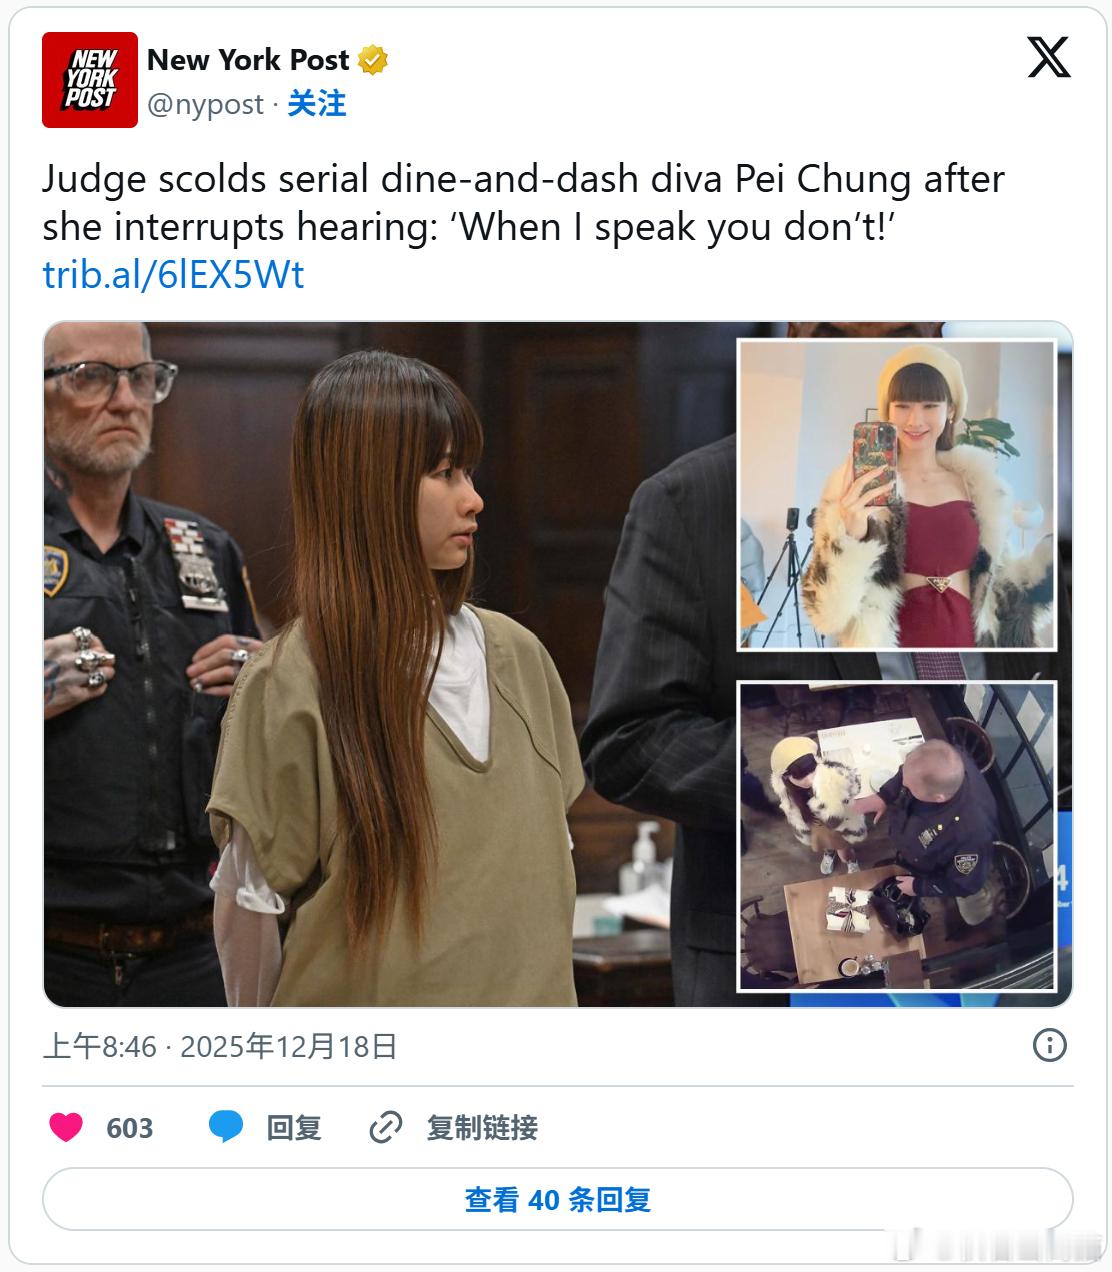Open the trib.al/6lEX5Wt link
Viewport: 1112px width, 1272px height.
[x=173, y=275]
